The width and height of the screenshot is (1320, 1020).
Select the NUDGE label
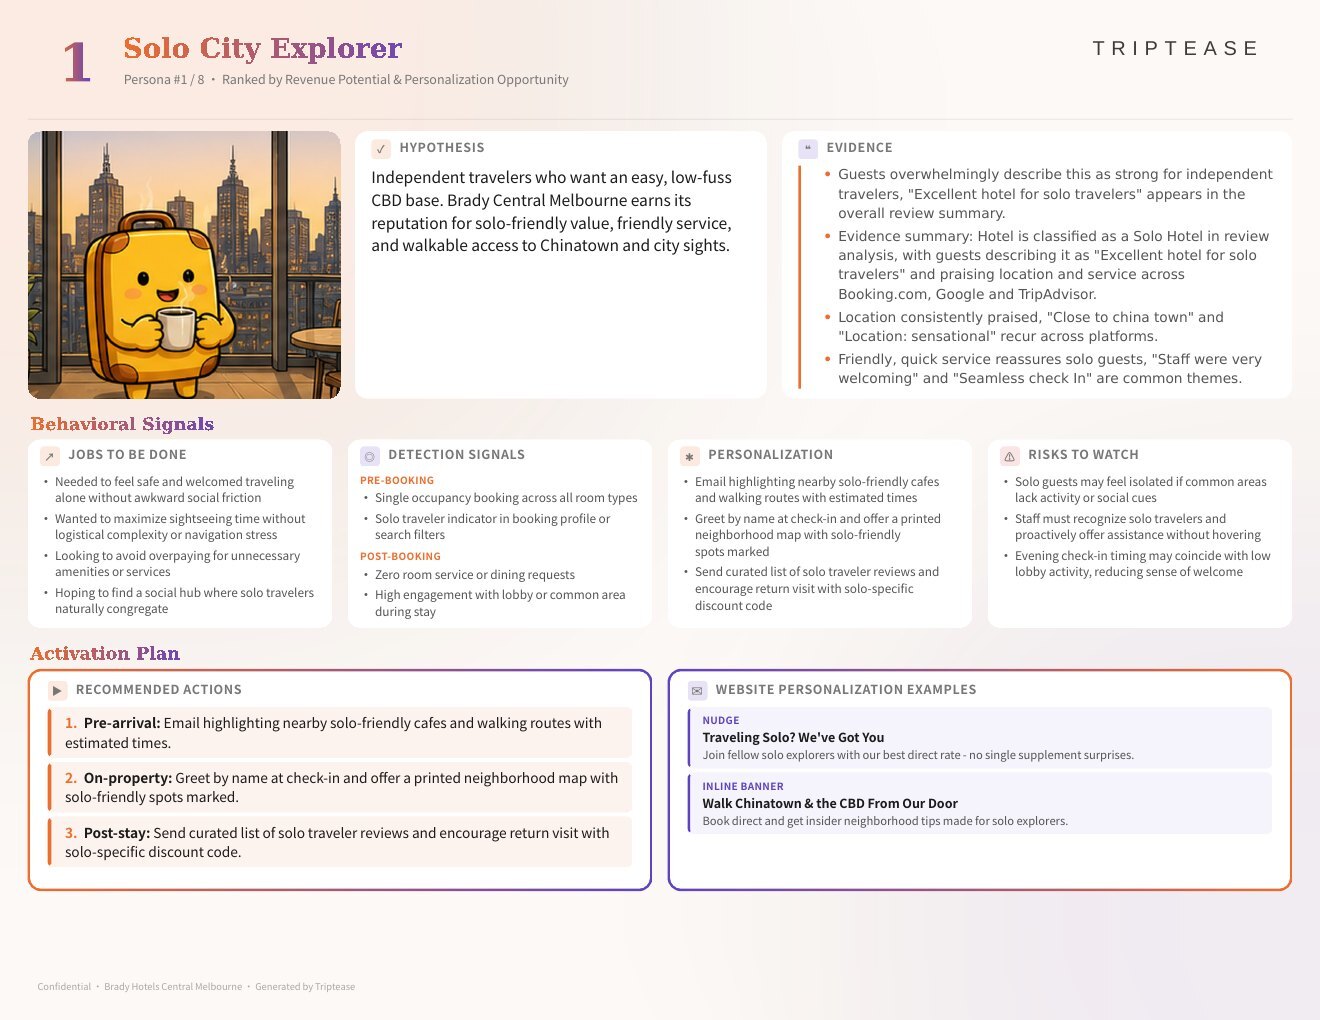[x=721, y=721]
